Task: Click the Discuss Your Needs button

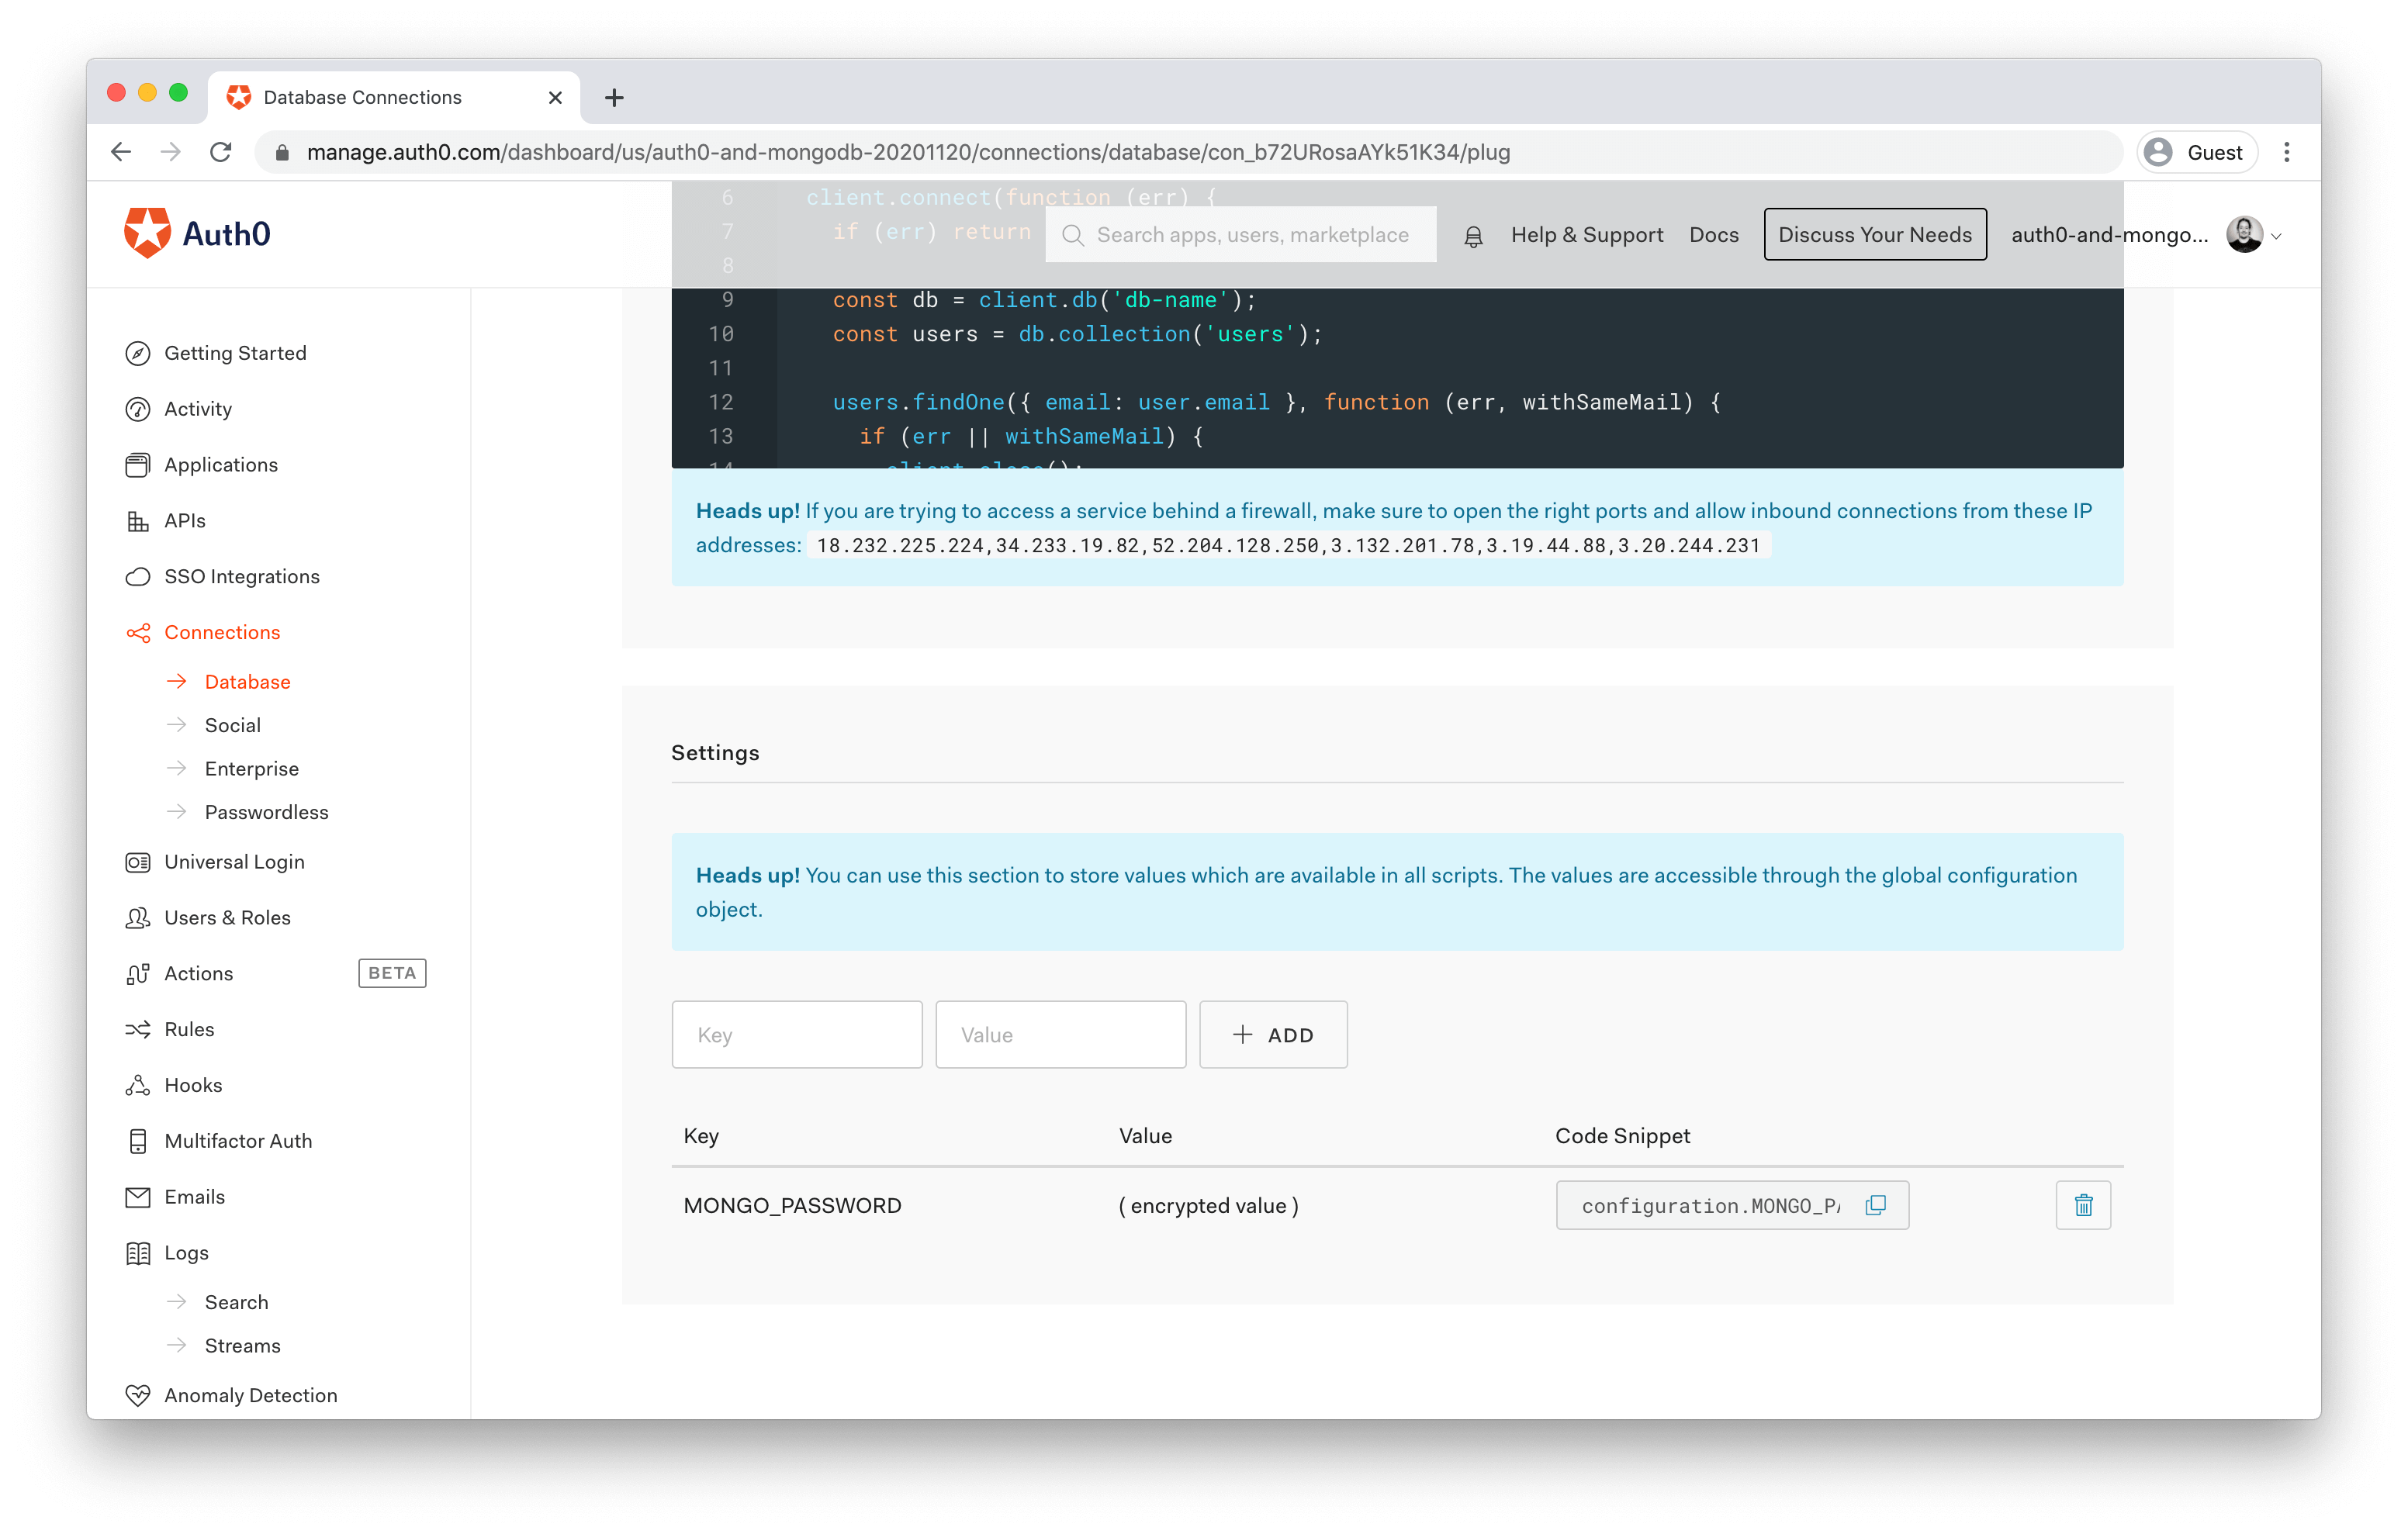Action: pos(1874,235)
